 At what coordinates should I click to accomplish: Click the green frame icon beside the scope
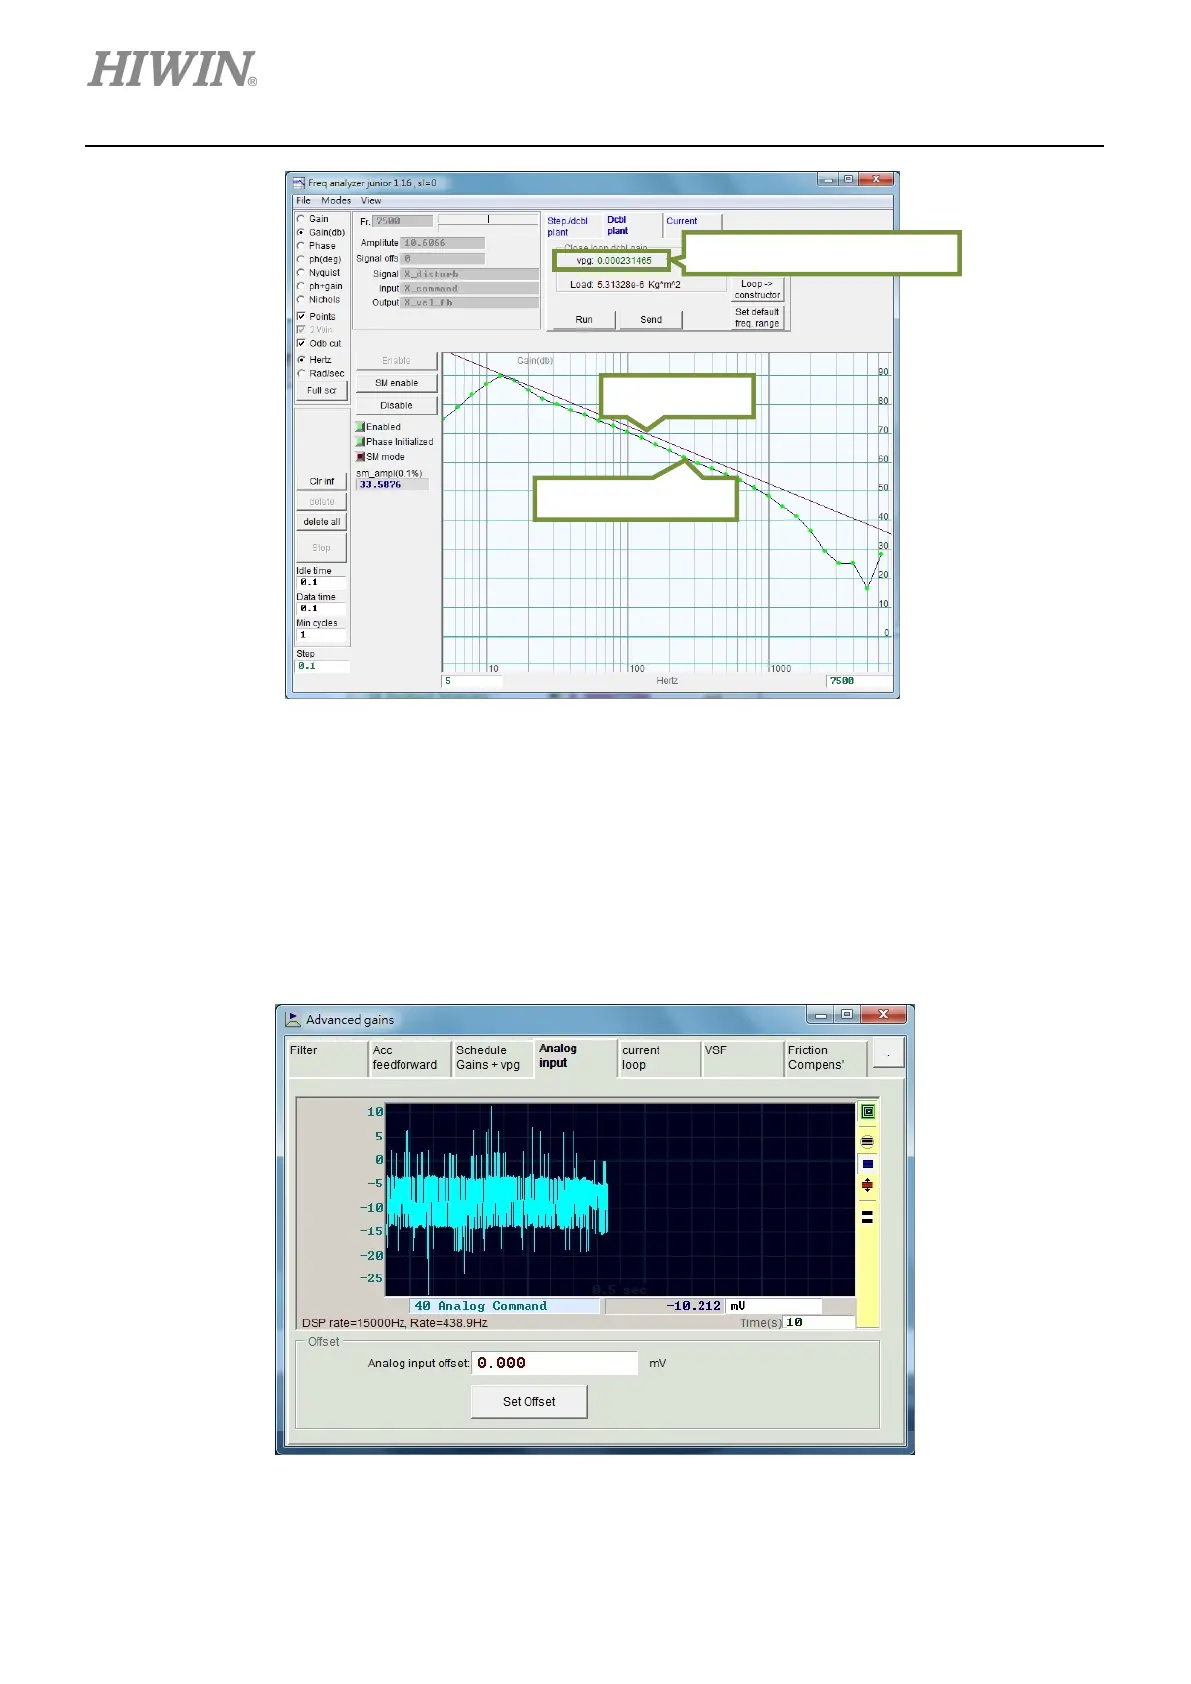pos(867,1112)
